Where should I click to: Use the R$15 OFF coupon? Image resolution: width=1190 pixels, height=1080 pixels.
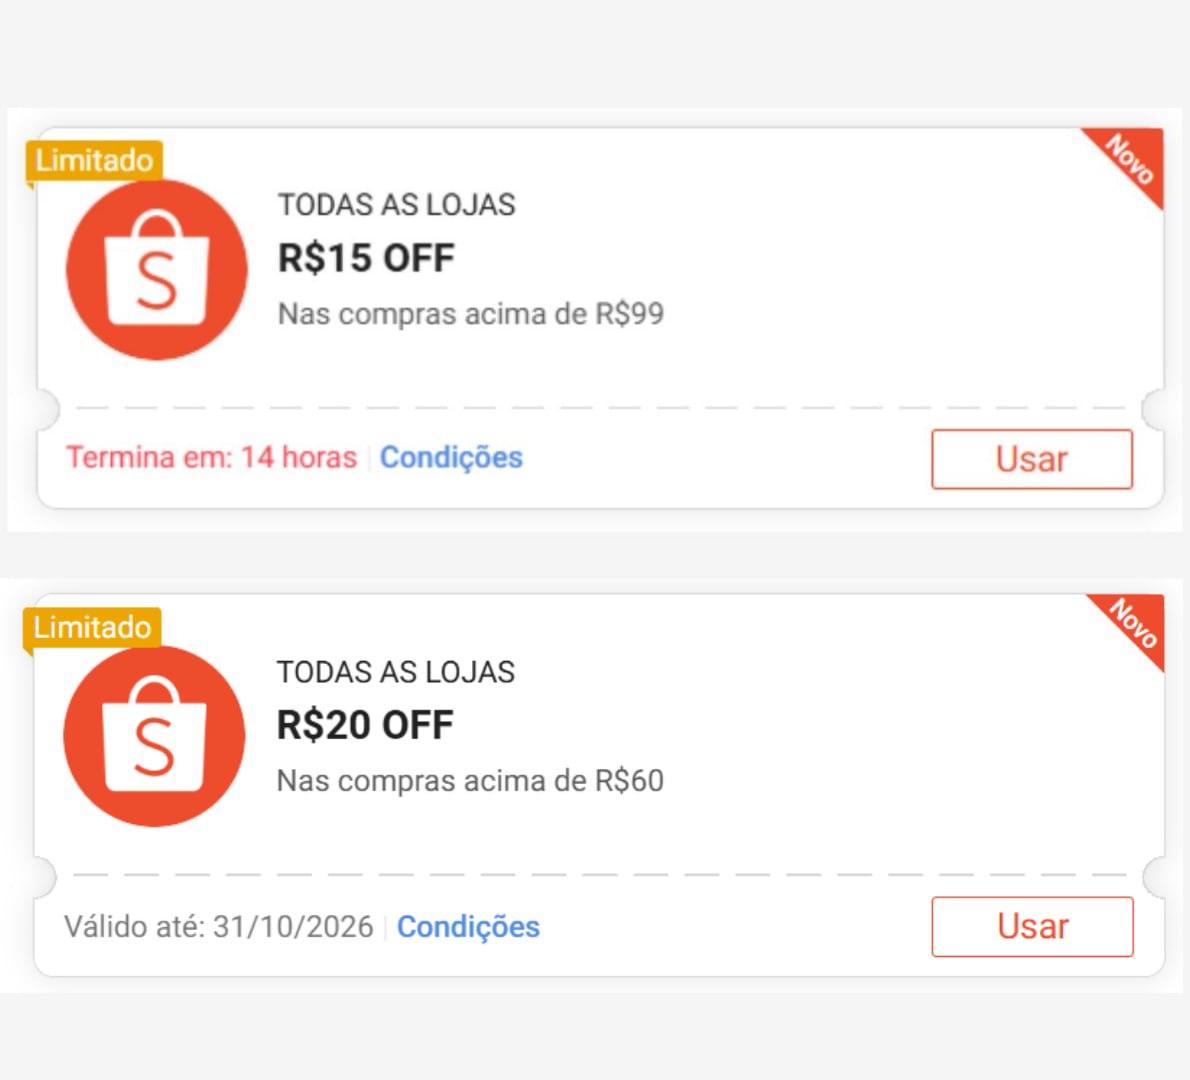coord(1032,459)
